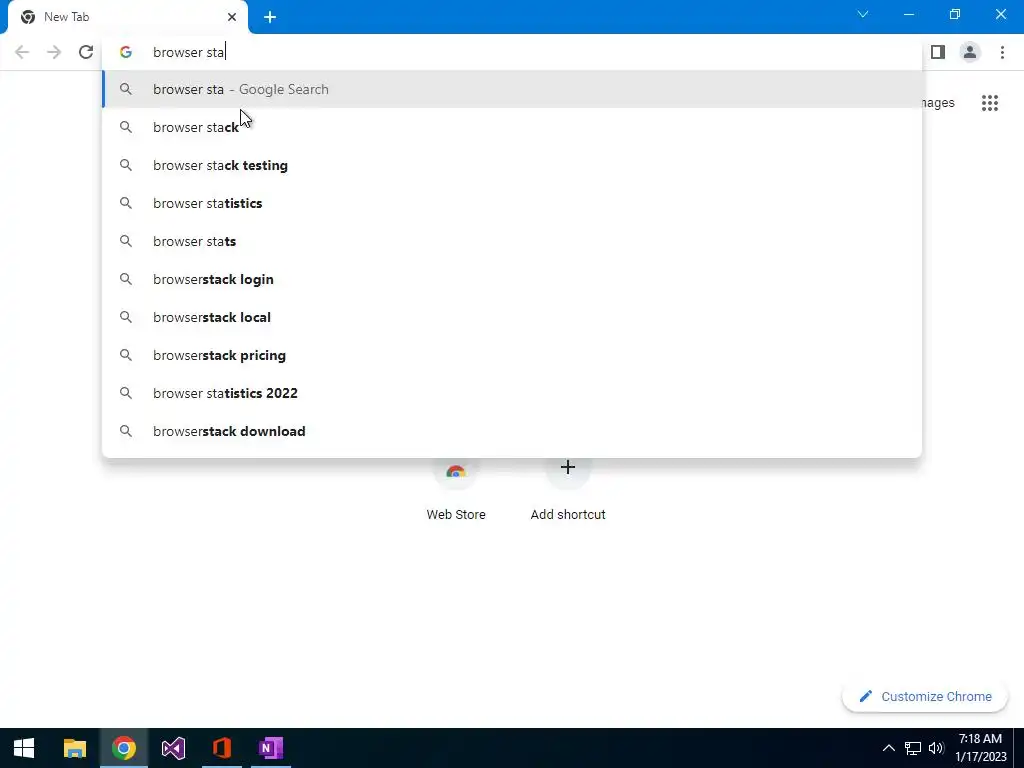
Task: Open Microsoft Office from the taskbar
Action: coord(222,748)
